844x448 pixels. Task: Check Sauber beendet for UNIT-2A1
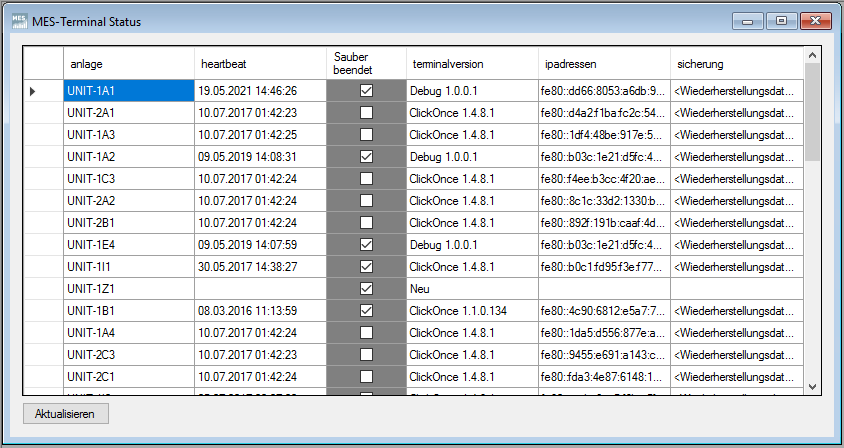coord(366,113)
